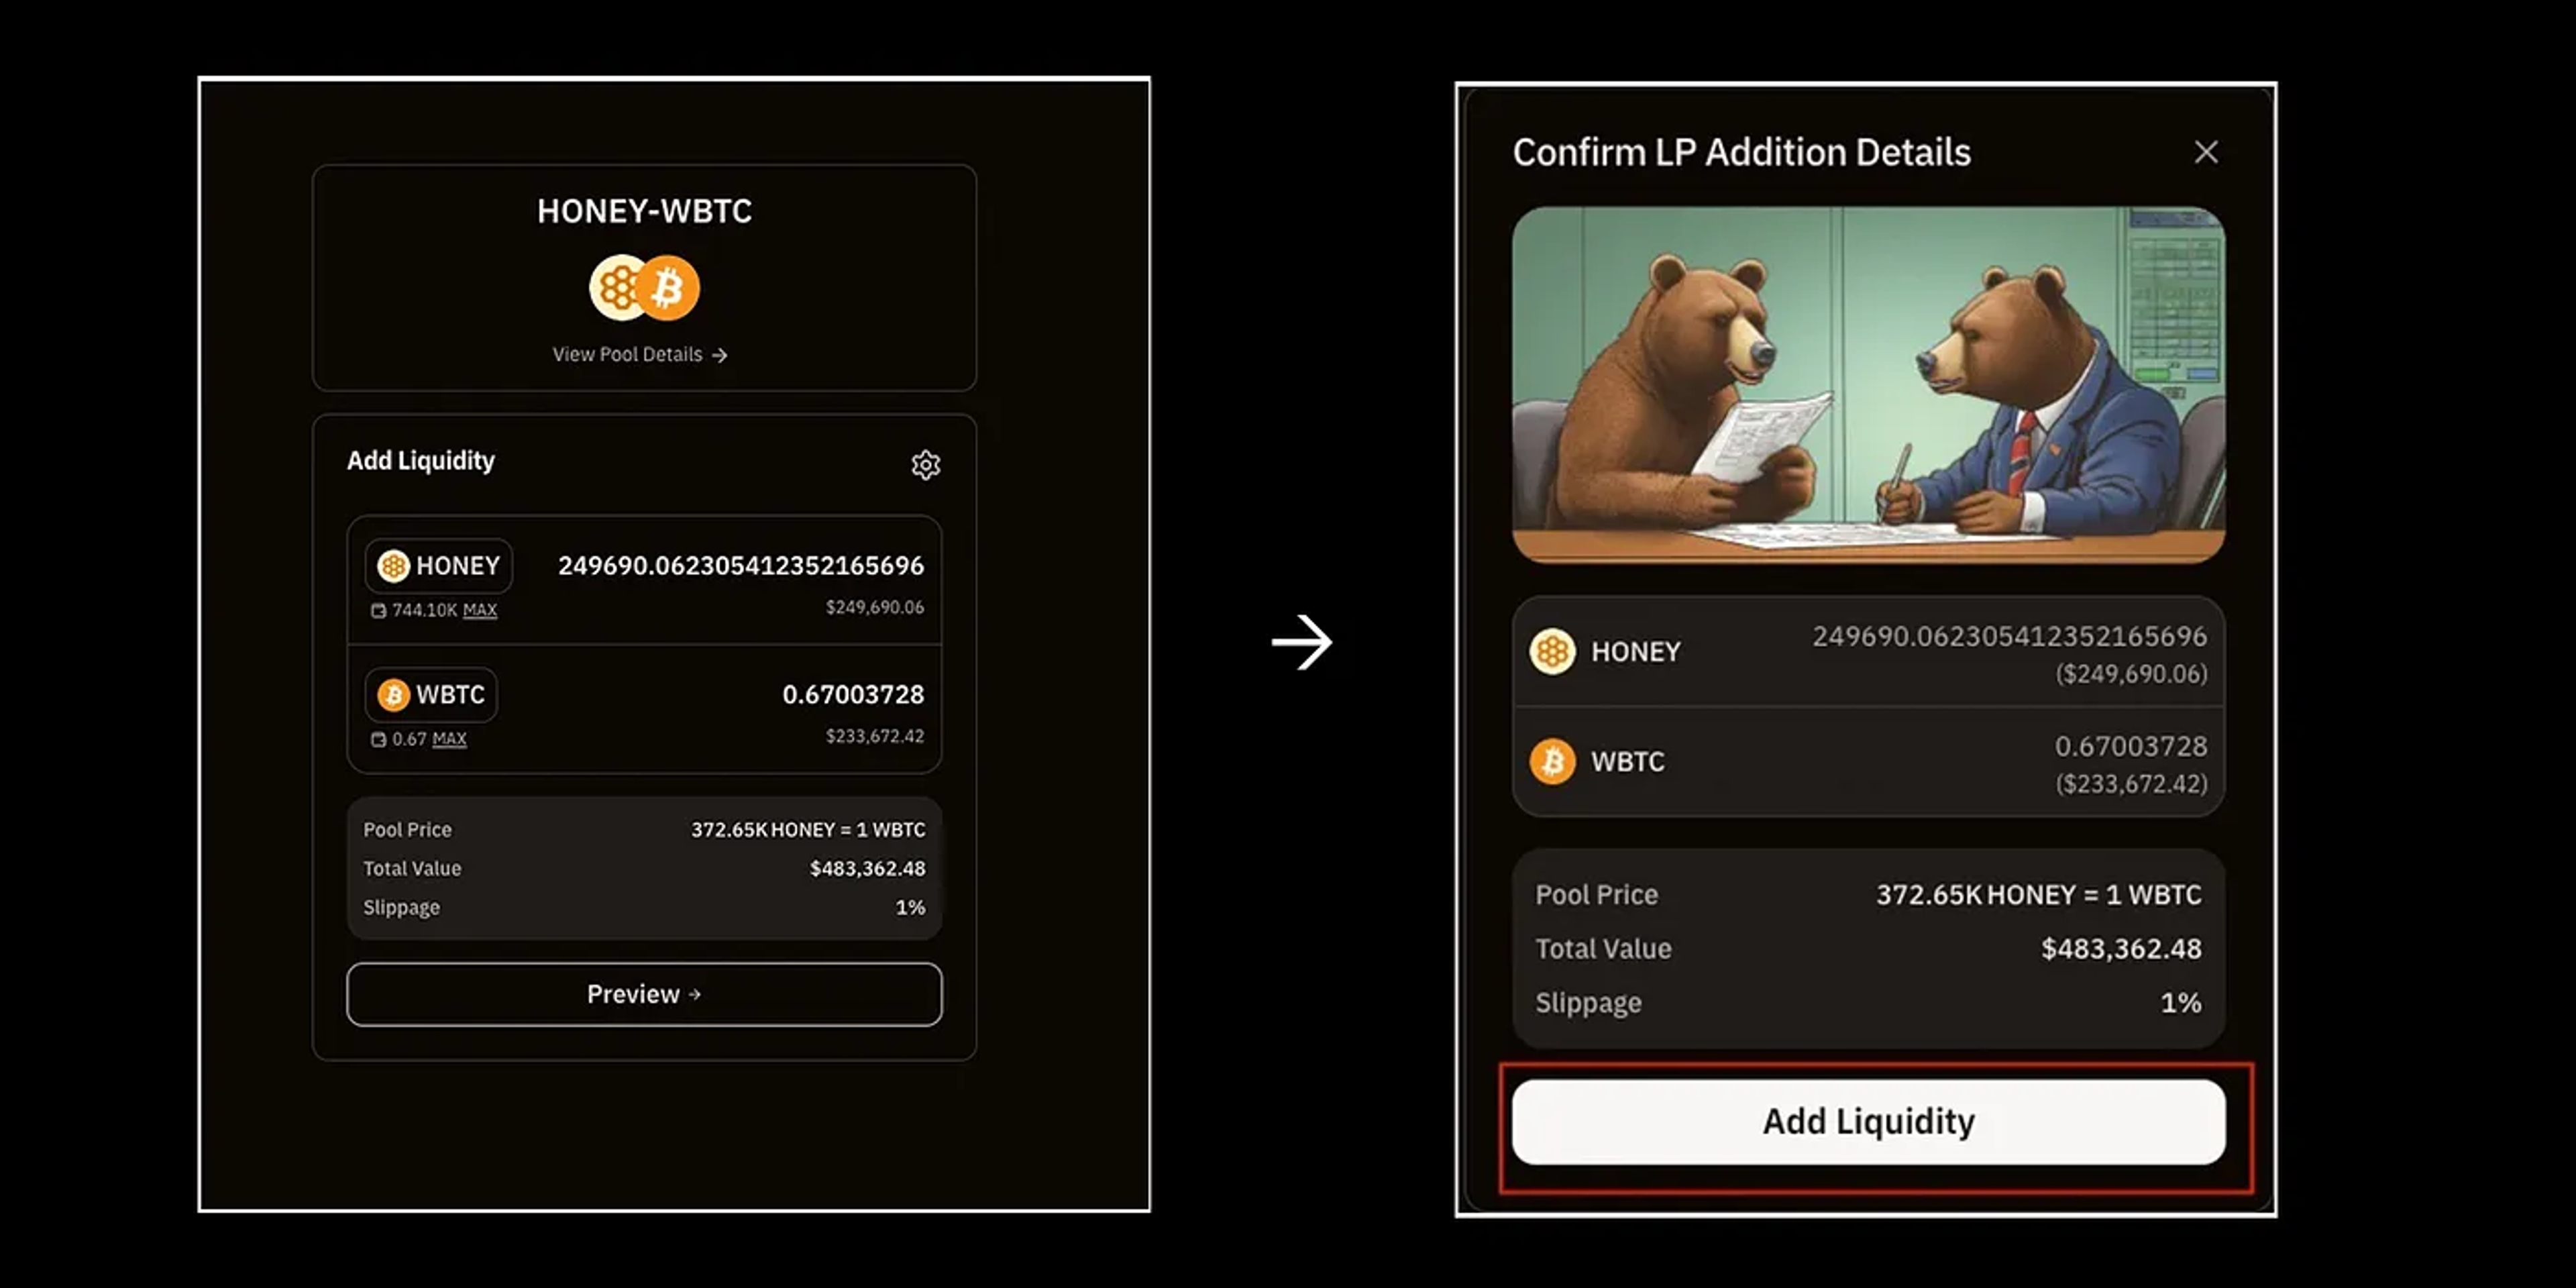2576x1288 pixels.
Task: Open the Add Liquidity settings gear
Action: coord(925,465)
